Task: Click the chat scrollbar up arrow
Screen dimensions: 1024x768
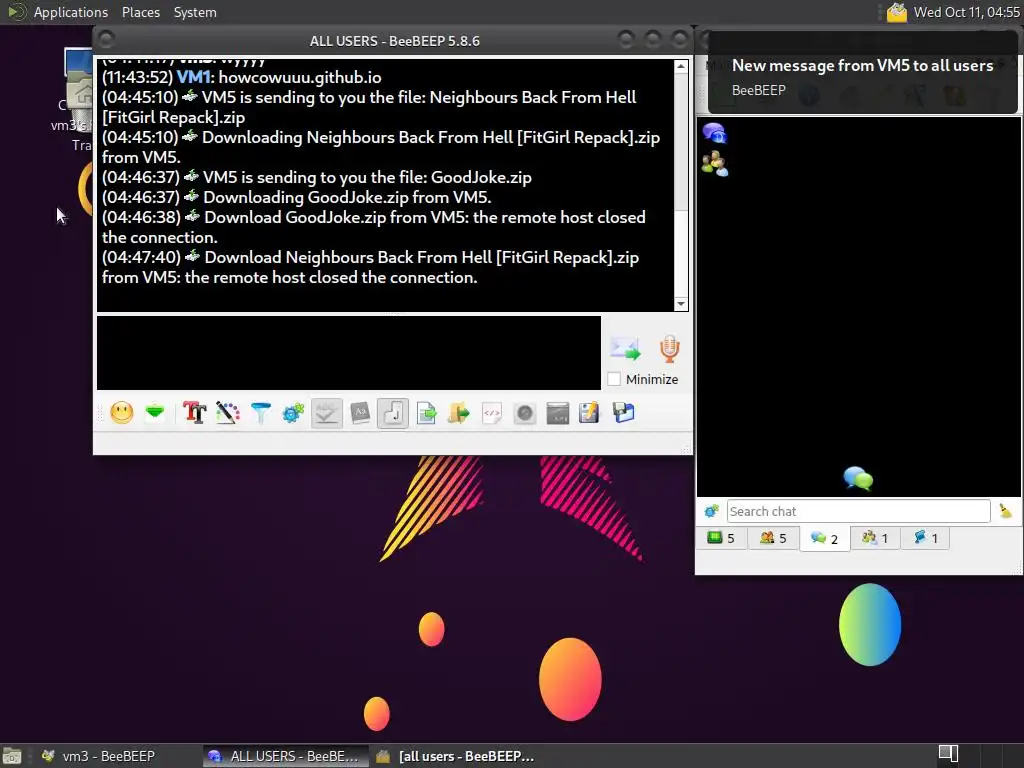Action: 681,66
